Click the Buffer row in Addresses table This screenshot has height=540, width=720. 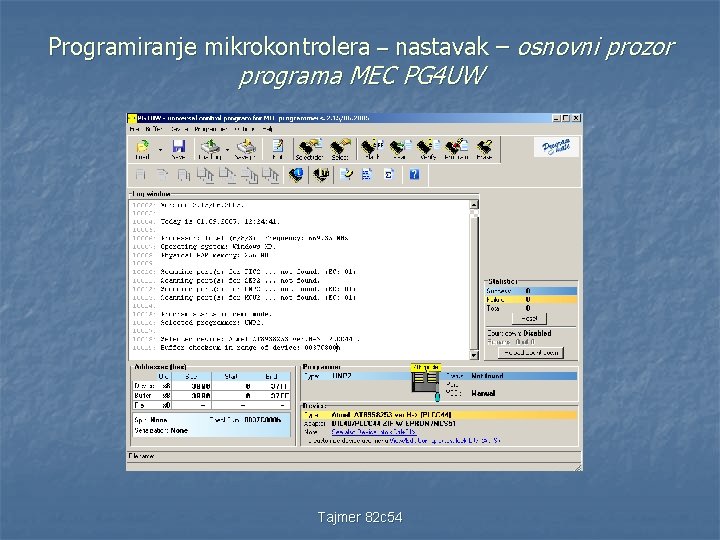click(211, 395)
